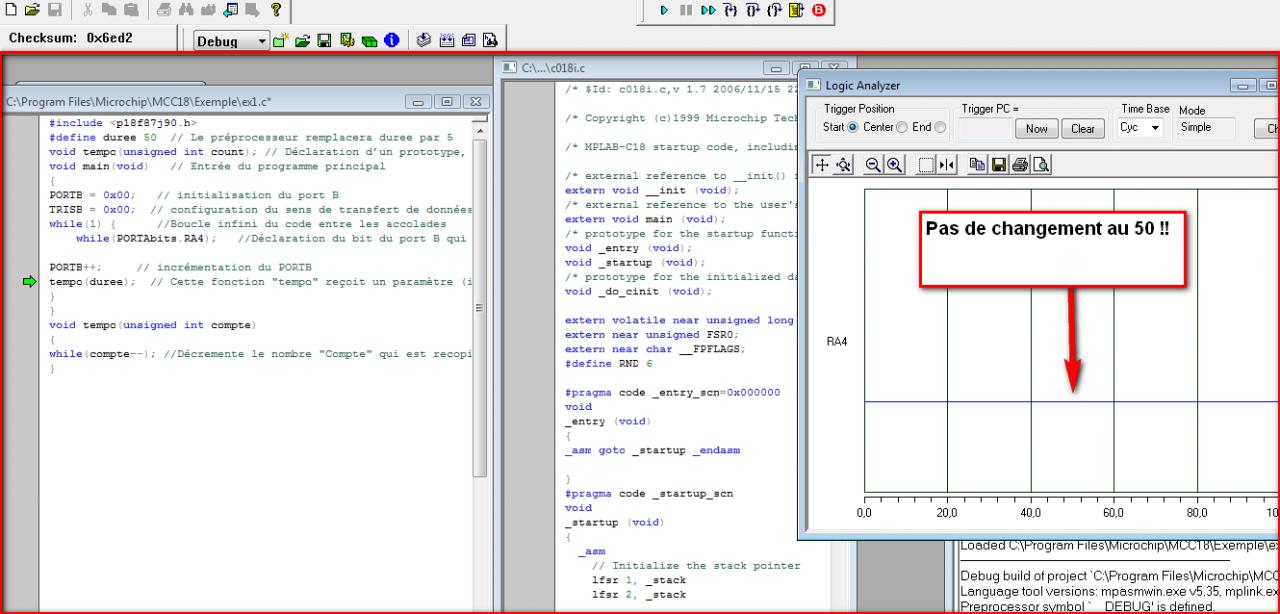Select the End trigger position

938,128
